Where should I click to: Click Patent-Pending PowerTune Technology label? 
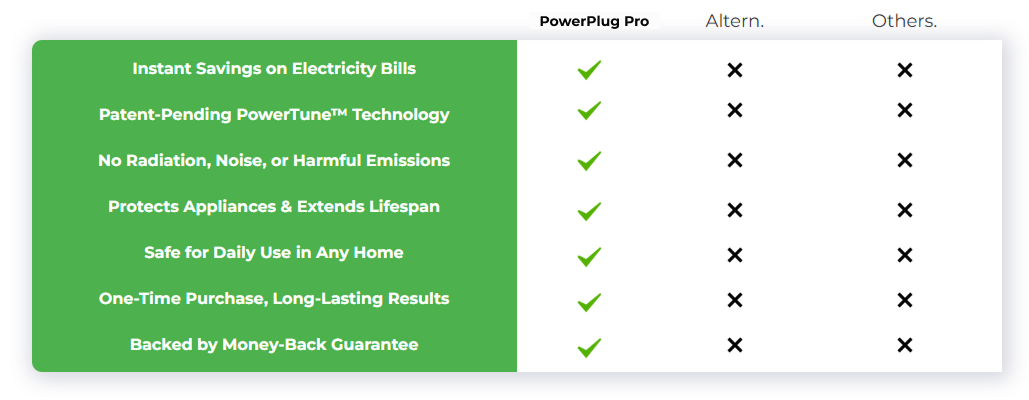click(x=274, y=115)
